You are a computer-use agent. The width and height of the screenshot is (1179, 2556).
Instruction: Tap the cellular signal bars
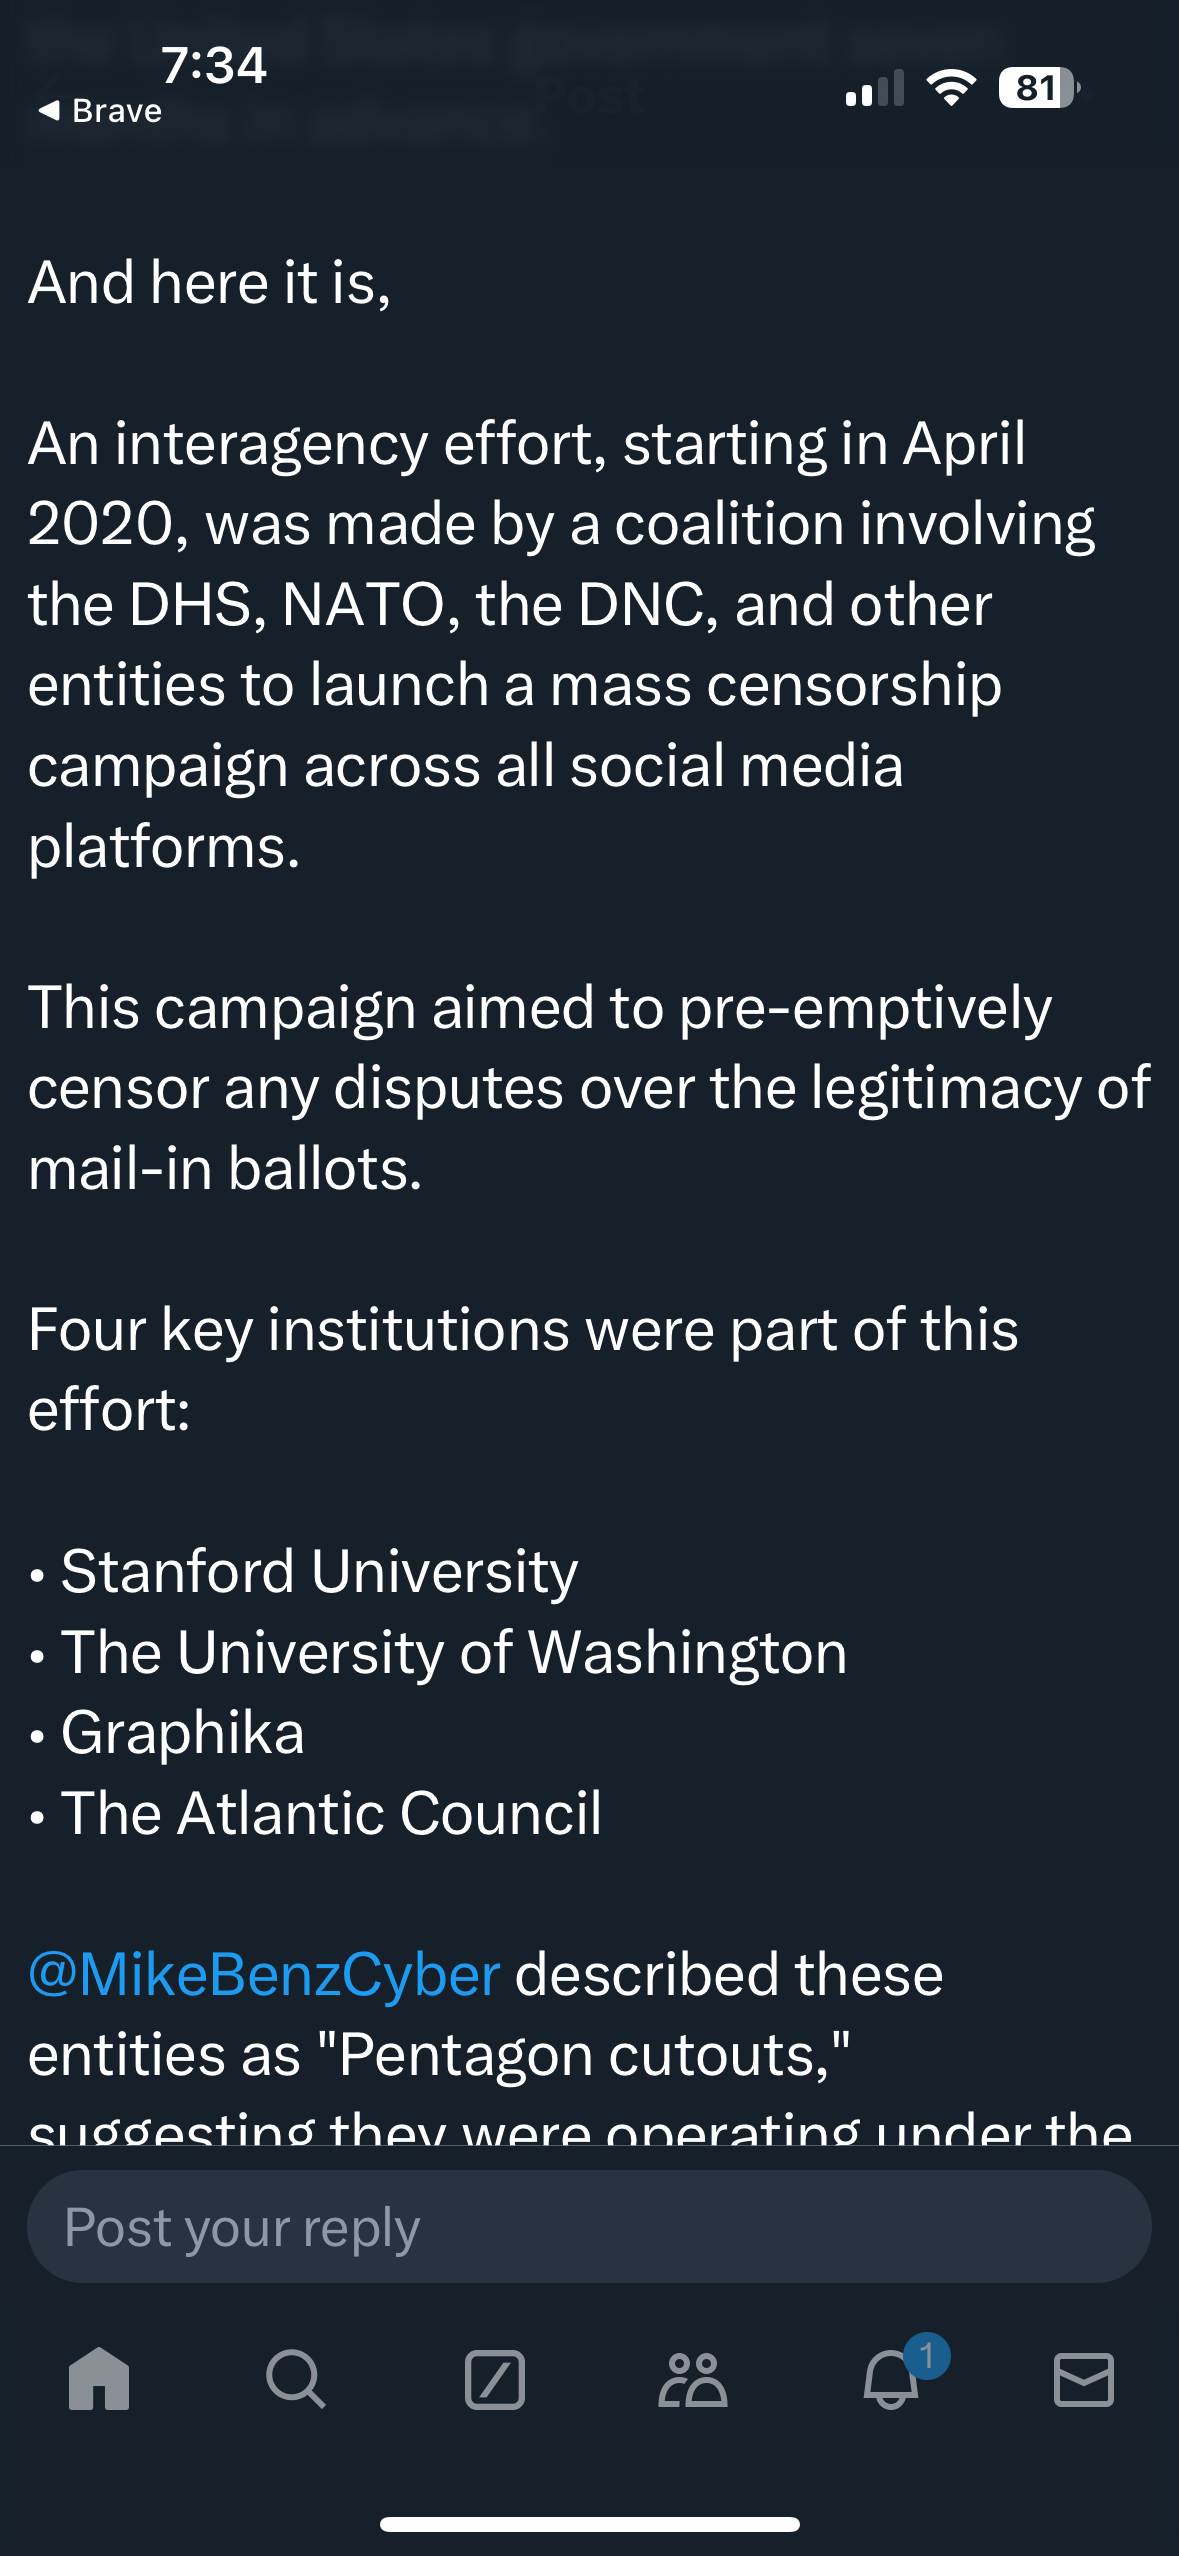click(x=875, y=88)
